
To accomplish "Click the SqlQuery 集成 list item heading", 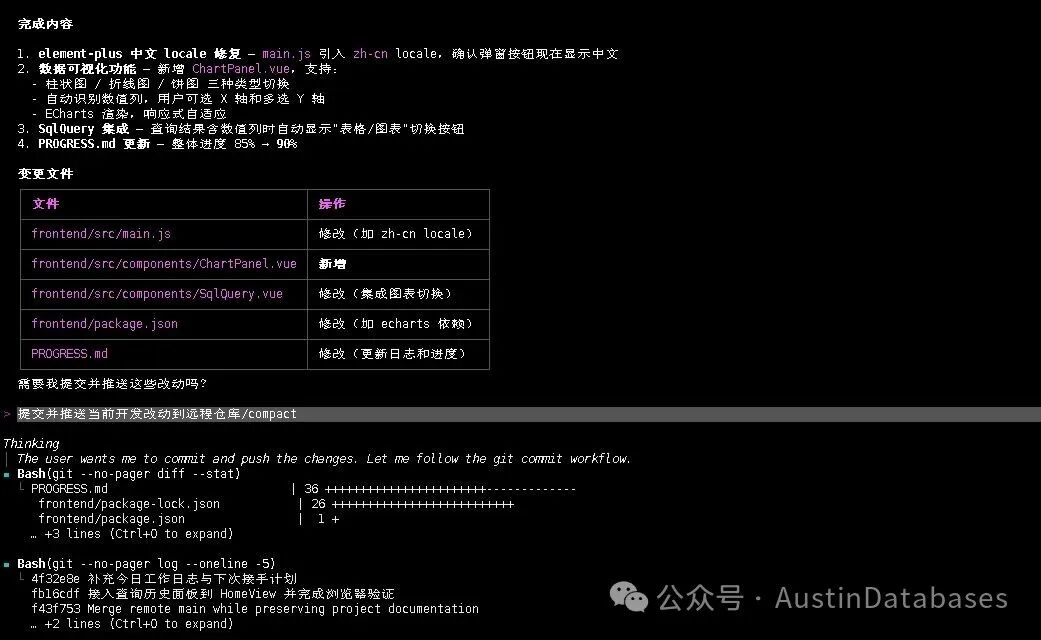I will pyautogui.click(x=84, y=129).
